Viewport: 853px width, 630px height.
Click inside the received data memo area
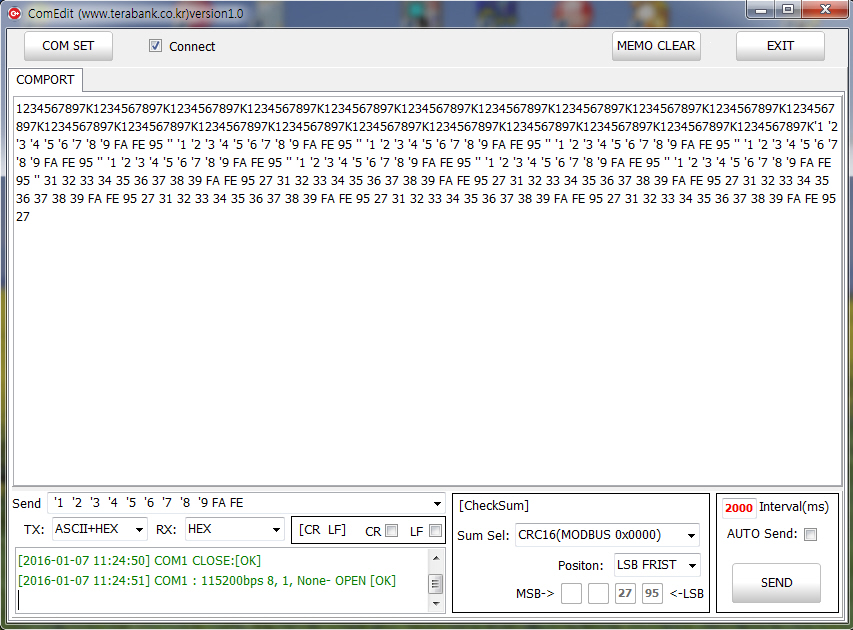[x=426, y=350]
